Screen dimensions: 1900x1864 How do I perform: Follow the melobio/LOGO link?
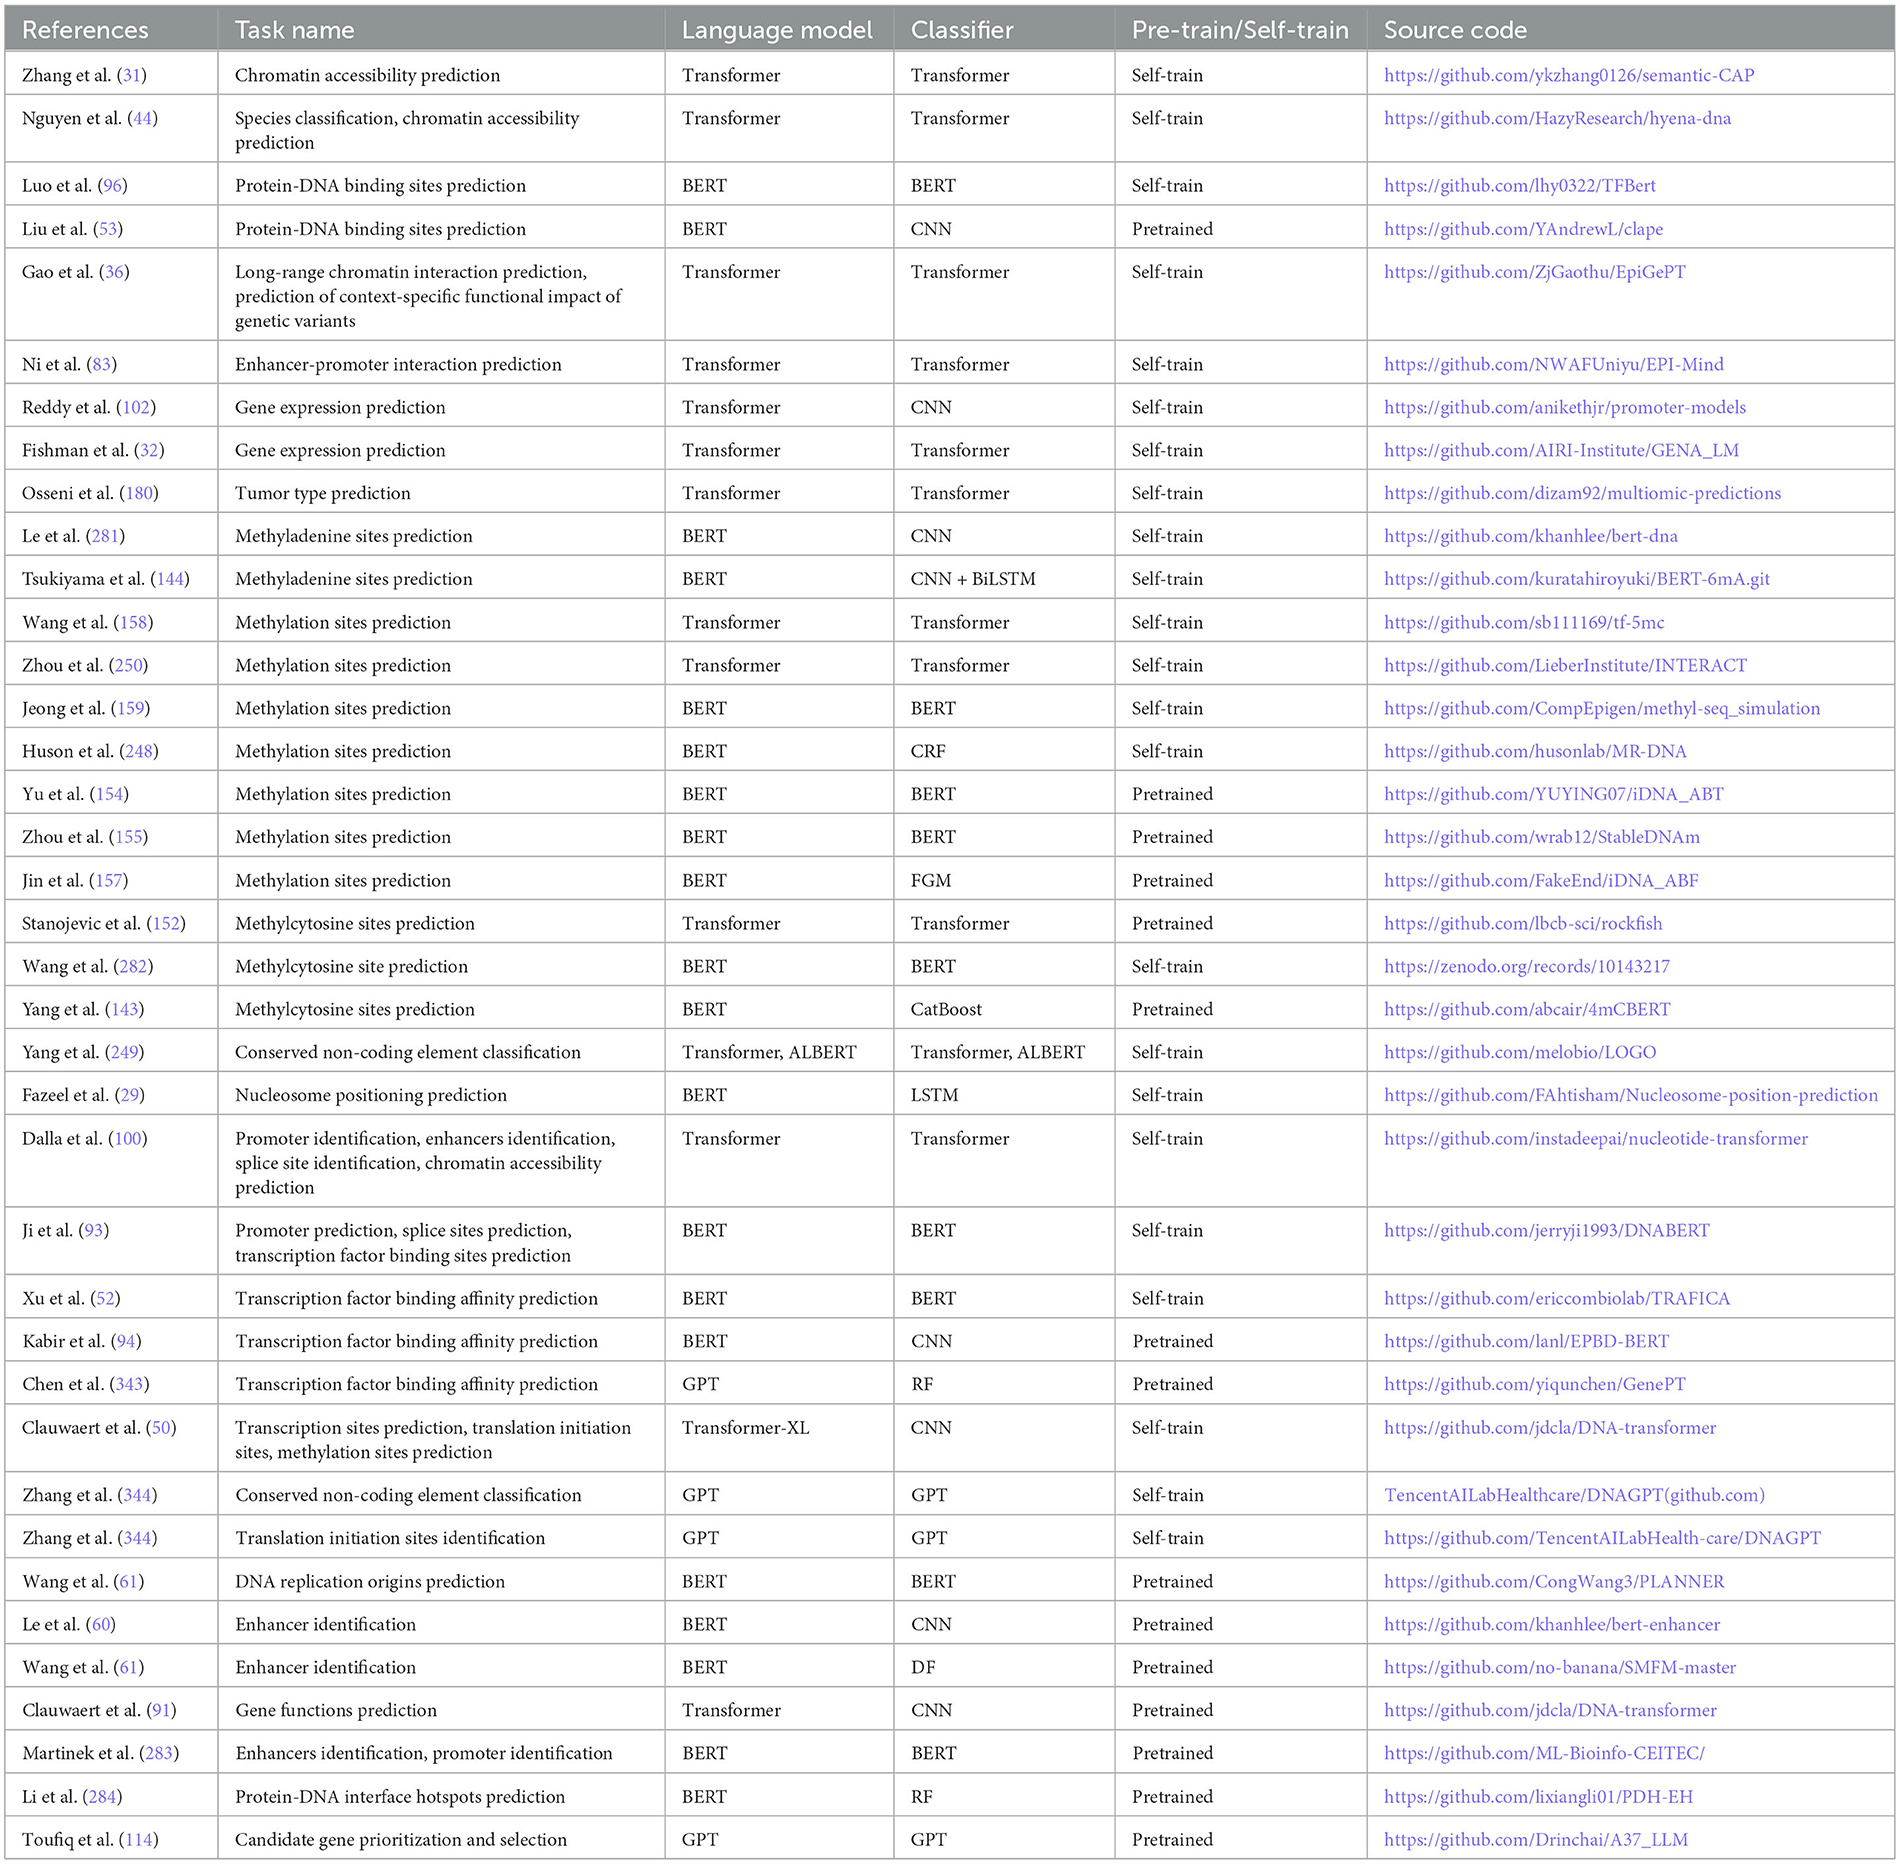pyautogui.click(x=1520, y=1052)
